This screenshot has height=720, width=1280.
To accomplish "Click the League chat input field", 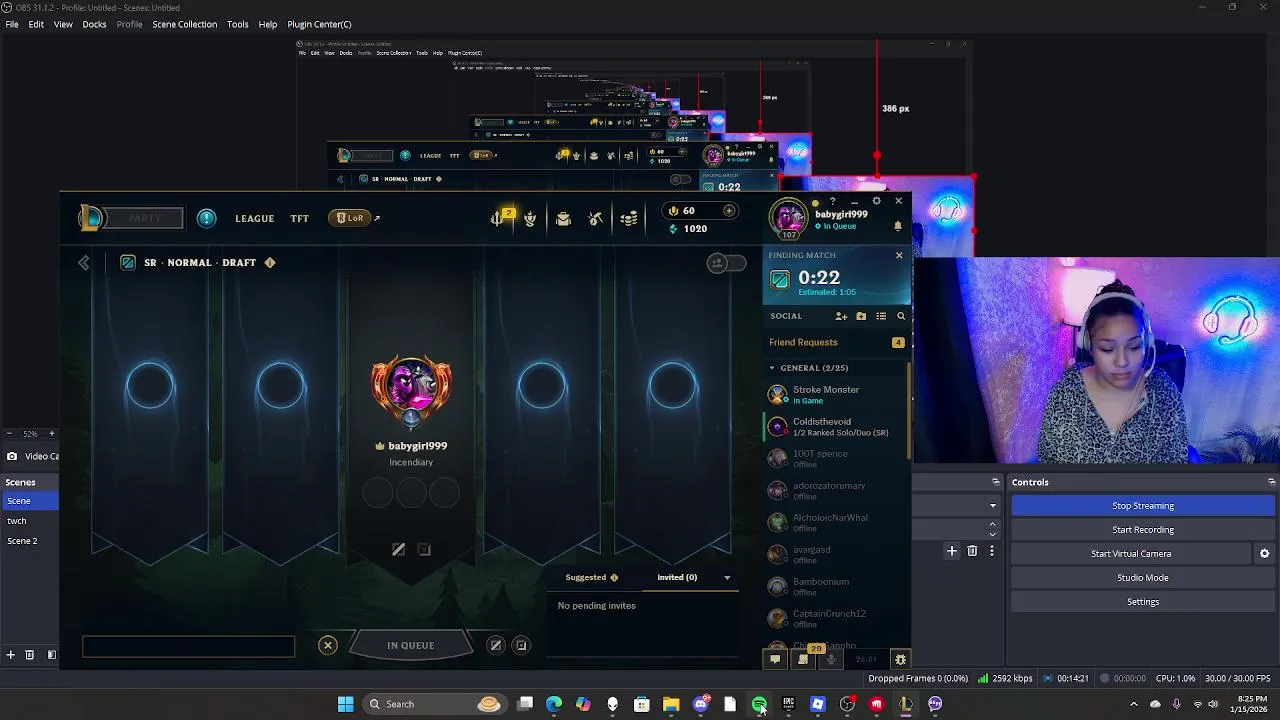I will [x=189, y=646].
